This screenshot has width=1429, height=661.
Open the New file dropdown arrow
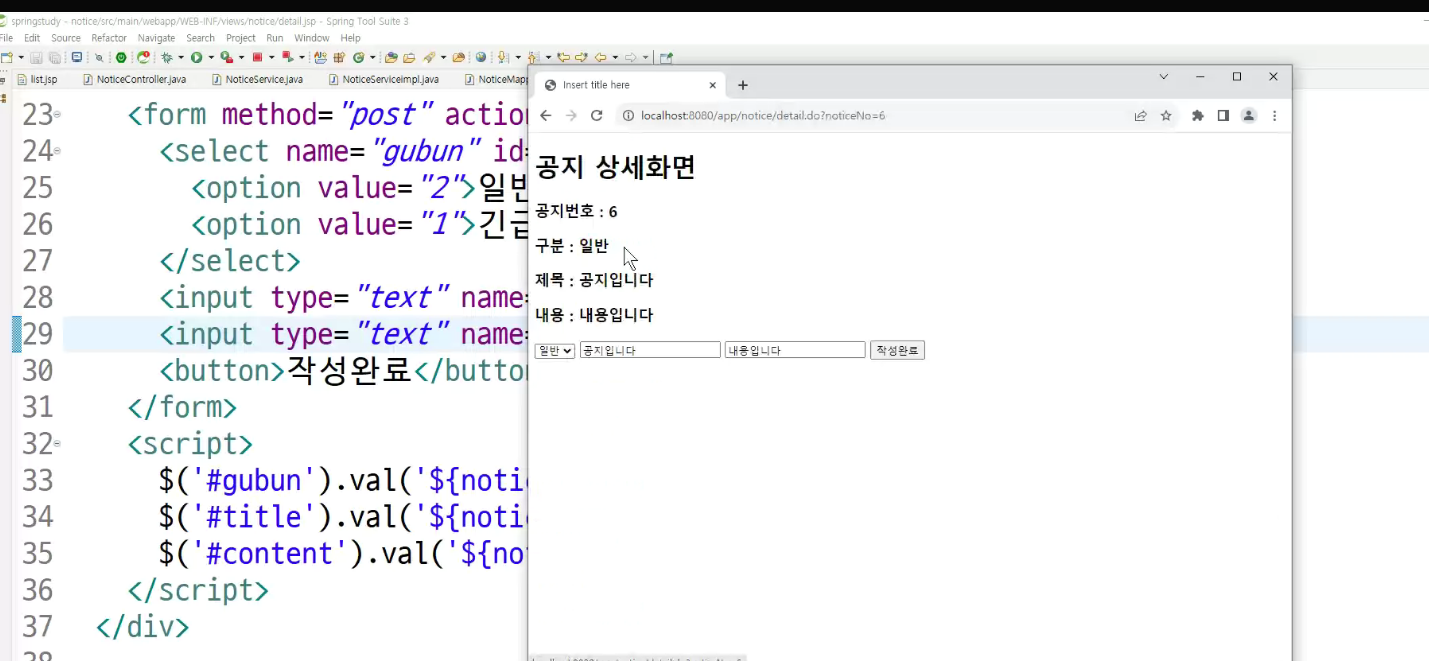coord(21,57)
